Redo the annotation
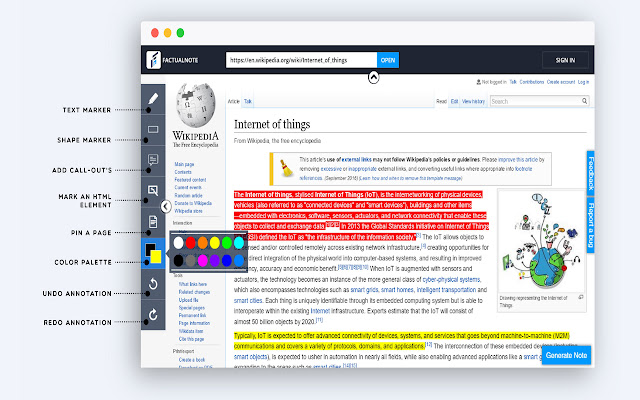The width and height of the screenshot is (640, 400). pos(153,315)
